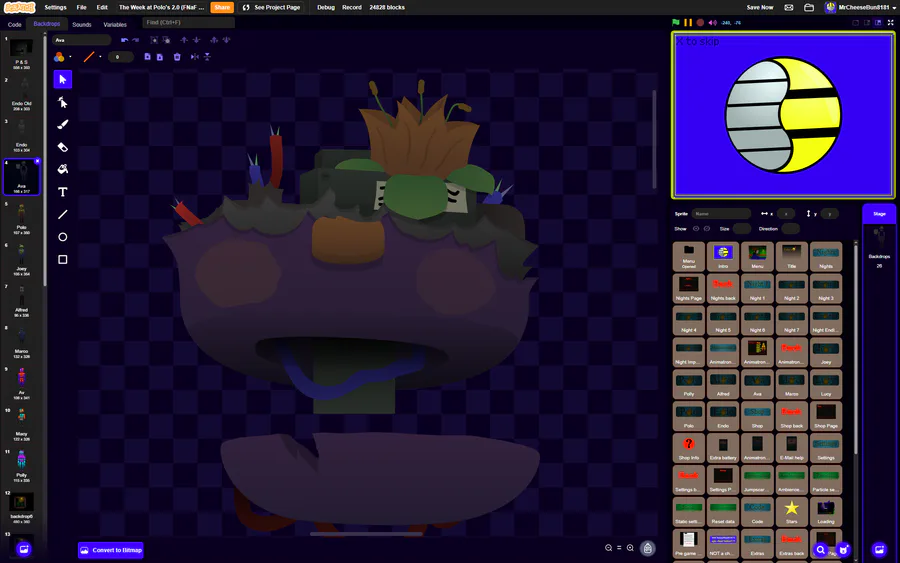
Task: Click Convert to Bitmap button
Action: (x=111, y=550)
